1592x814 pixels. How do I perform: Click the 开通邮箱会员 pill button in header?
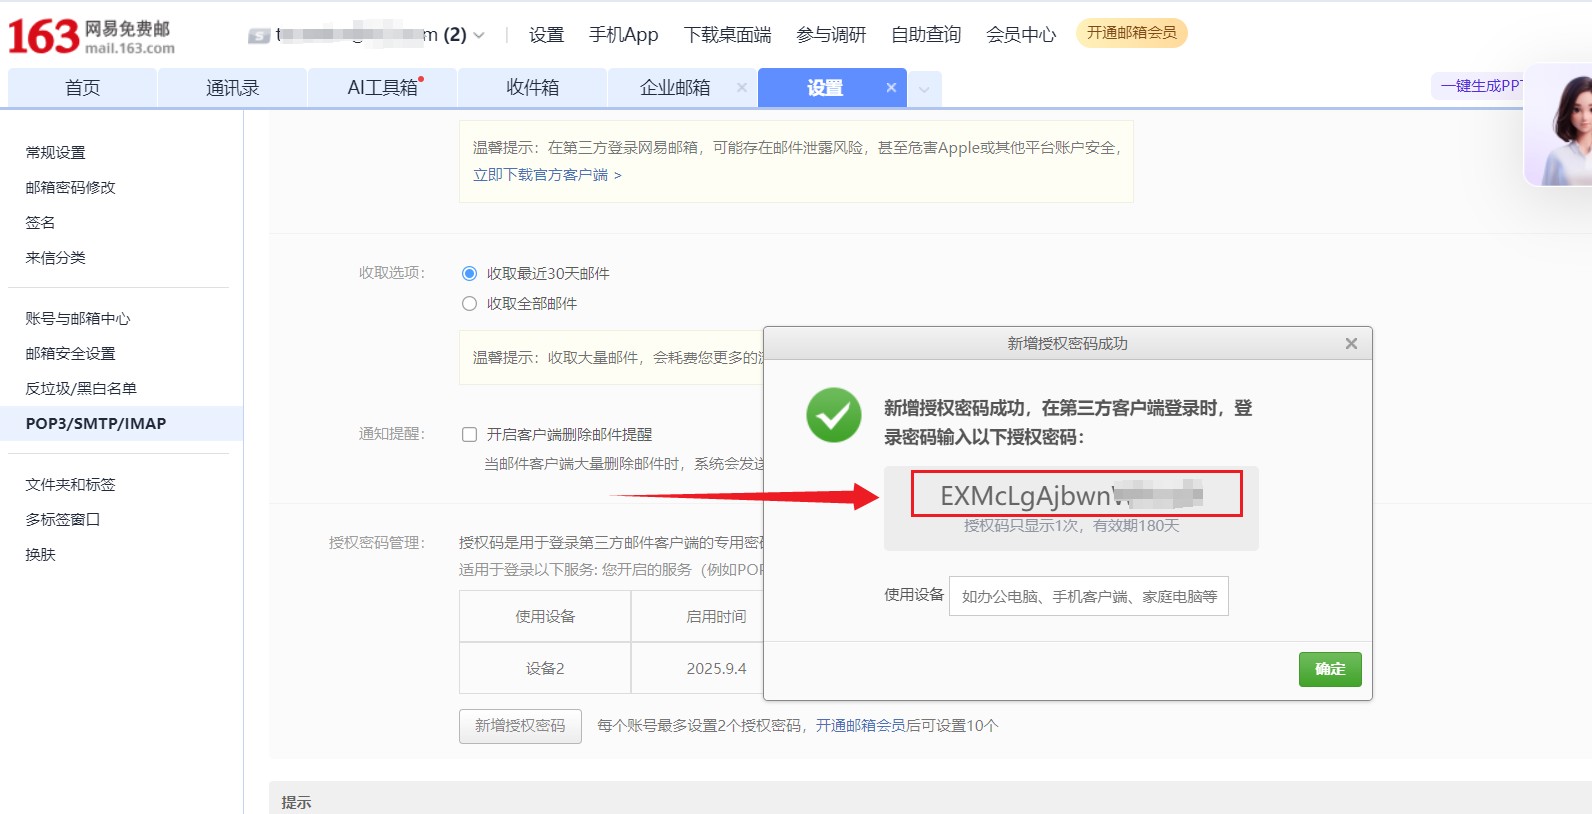click(1131, 33)
